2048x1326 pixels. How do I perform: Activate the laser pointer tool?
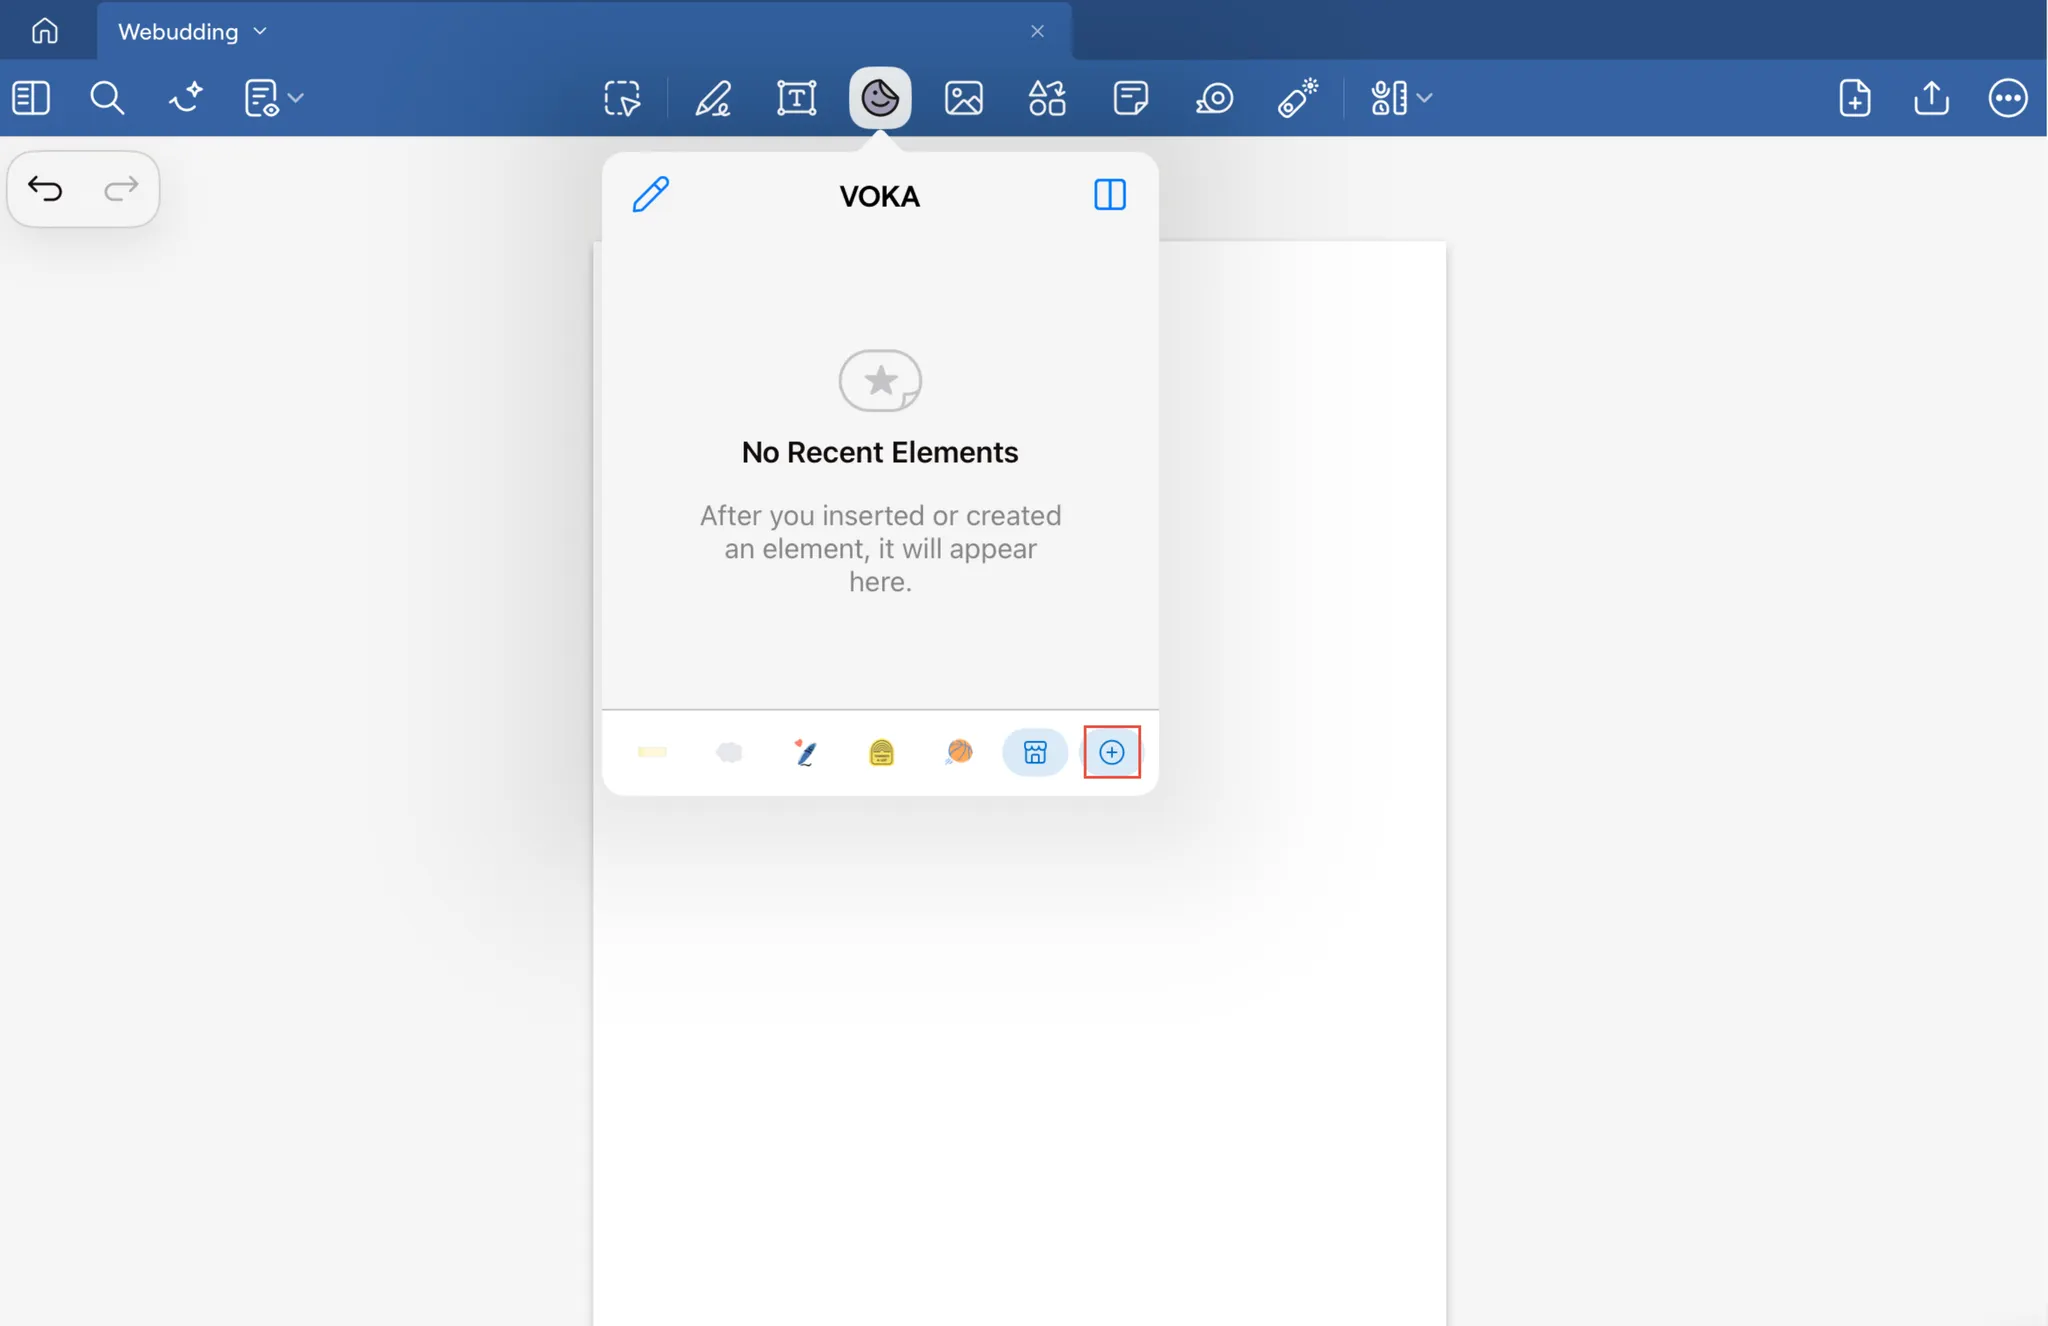pyautogui.click(x=1298, y=98)
